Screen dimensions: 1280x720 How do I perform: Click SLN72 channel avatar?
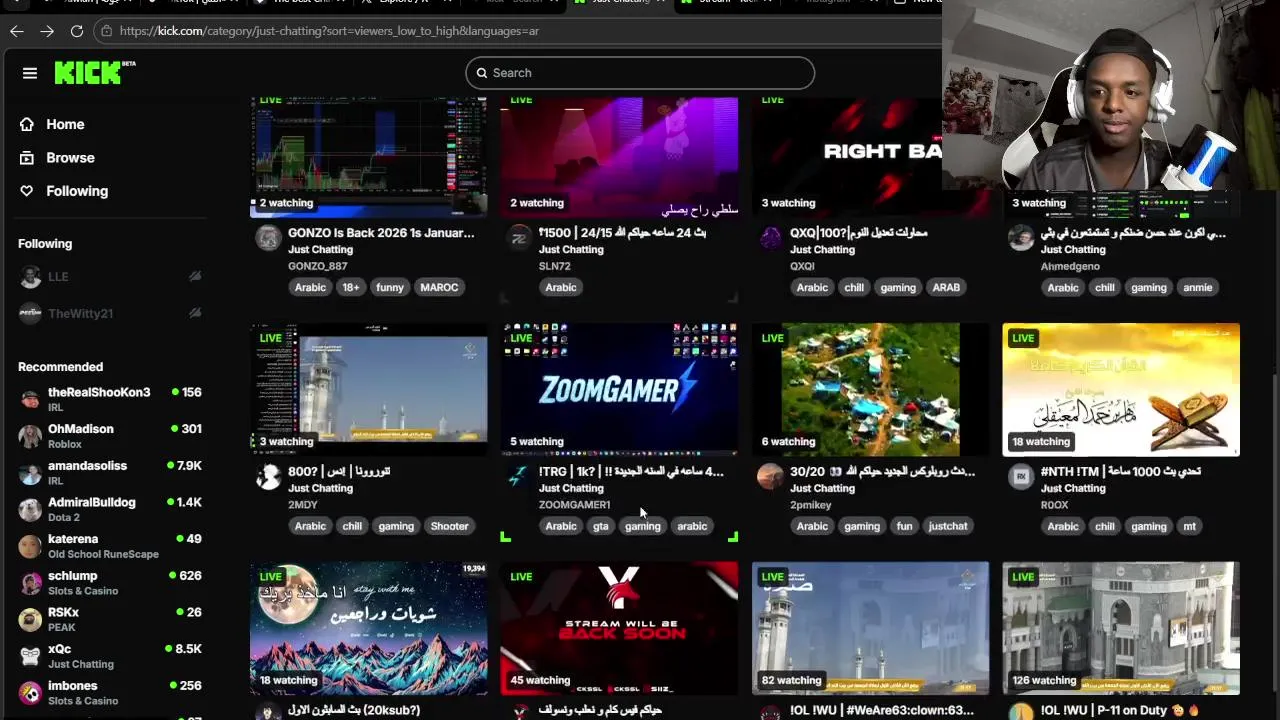tap(519, 238)
